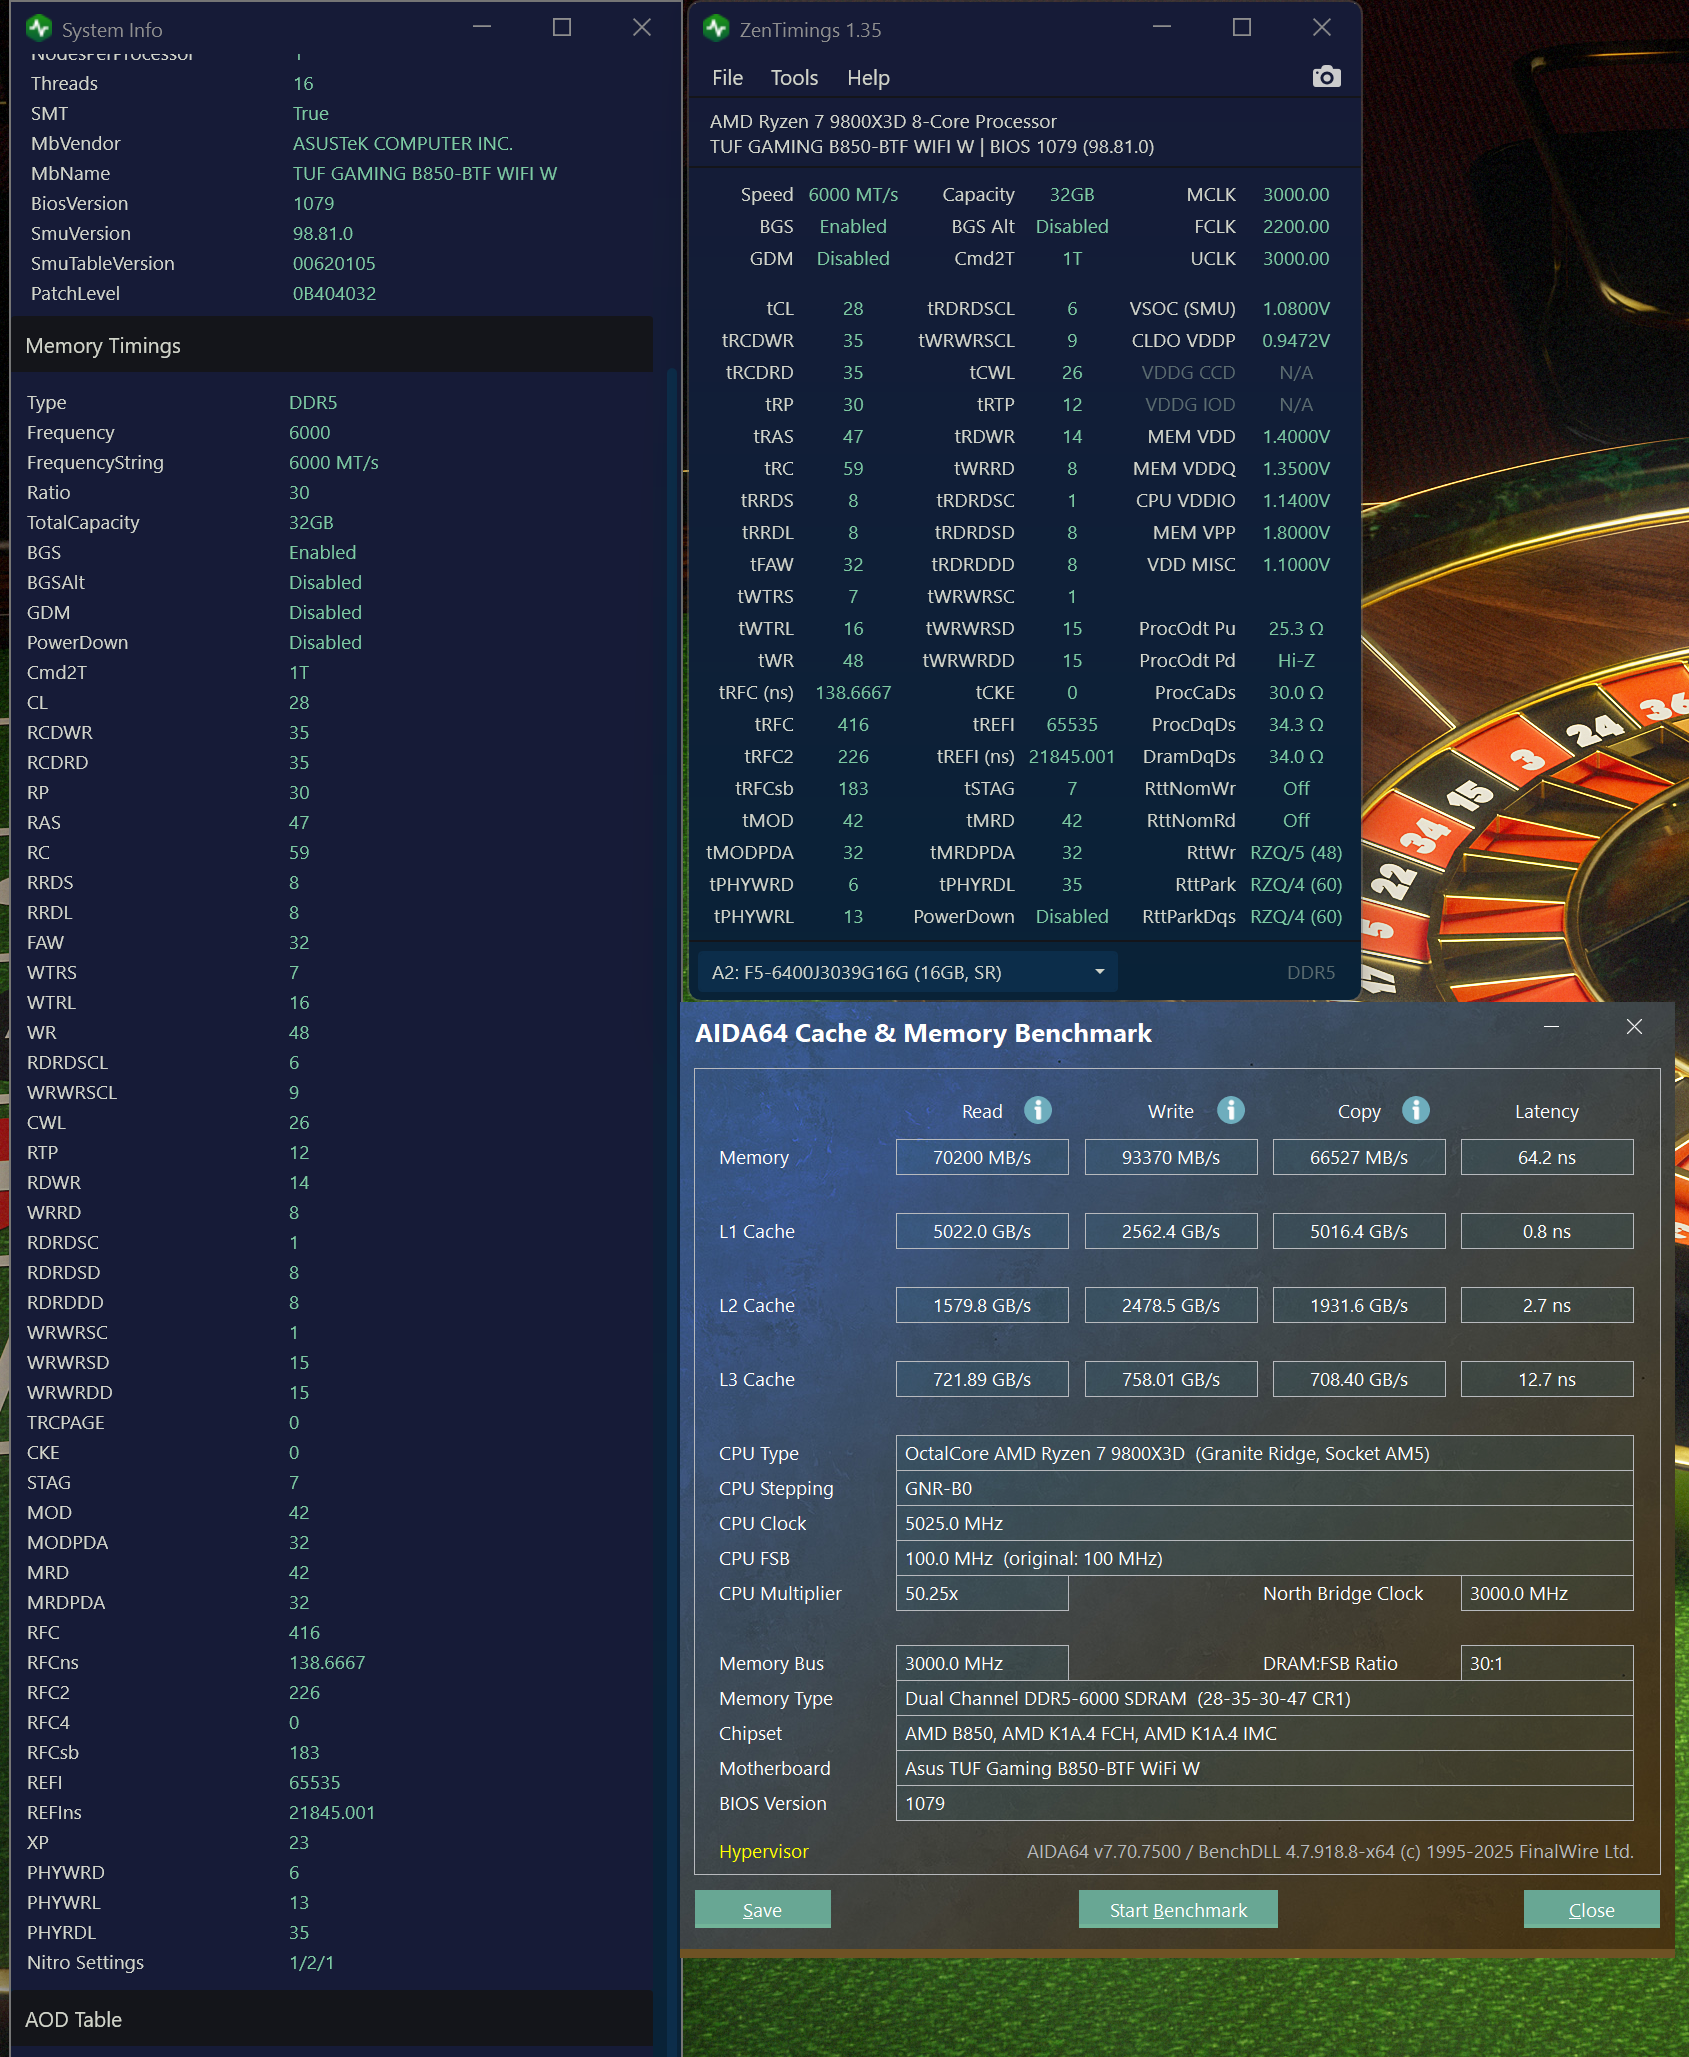
Task: Click the FCLK value 2200.00
Action: 1296,226
